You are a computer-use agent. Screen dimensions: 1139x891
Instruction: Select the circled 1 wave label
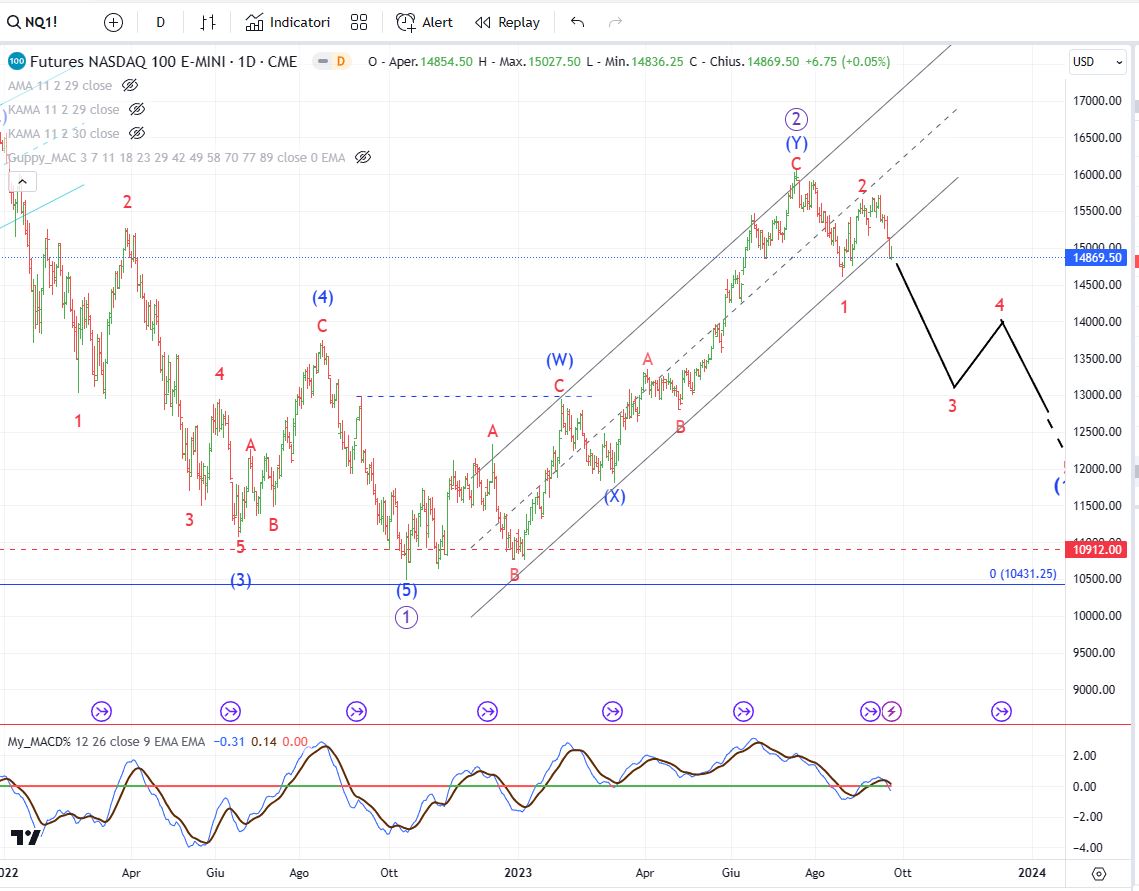point(406,618)
